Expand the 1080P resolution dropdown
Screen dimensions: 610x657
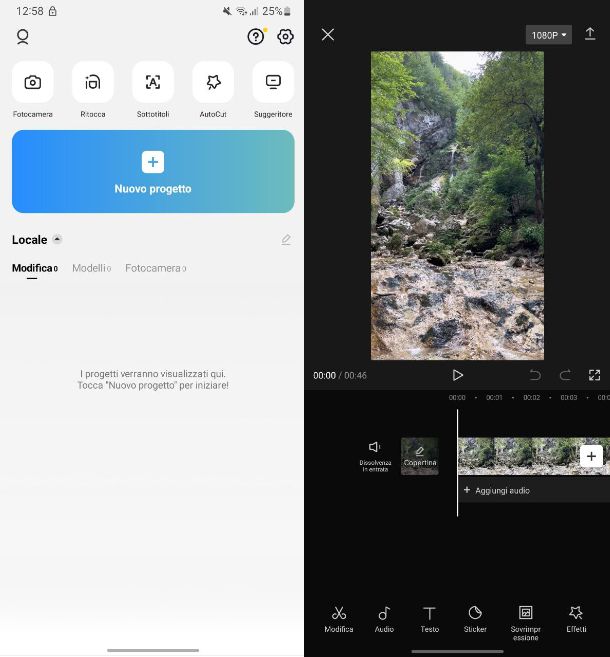(548, 35)
